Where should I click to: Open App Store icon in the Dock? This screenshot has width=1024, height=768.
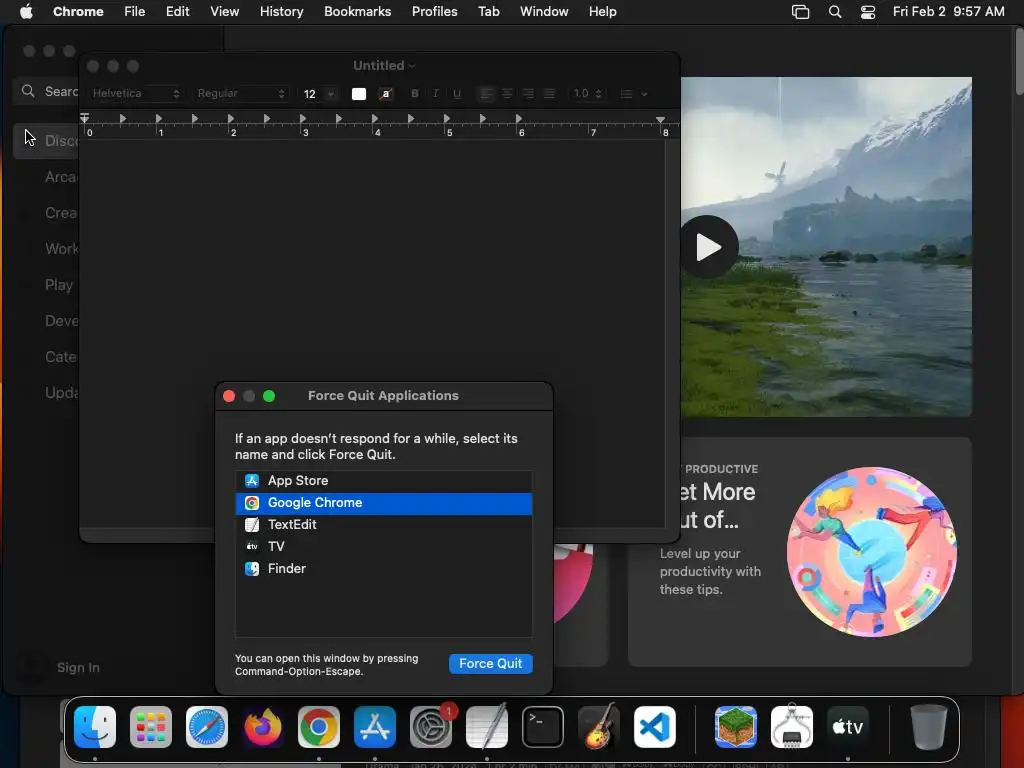pyautogui.click(x=375, y=727)
